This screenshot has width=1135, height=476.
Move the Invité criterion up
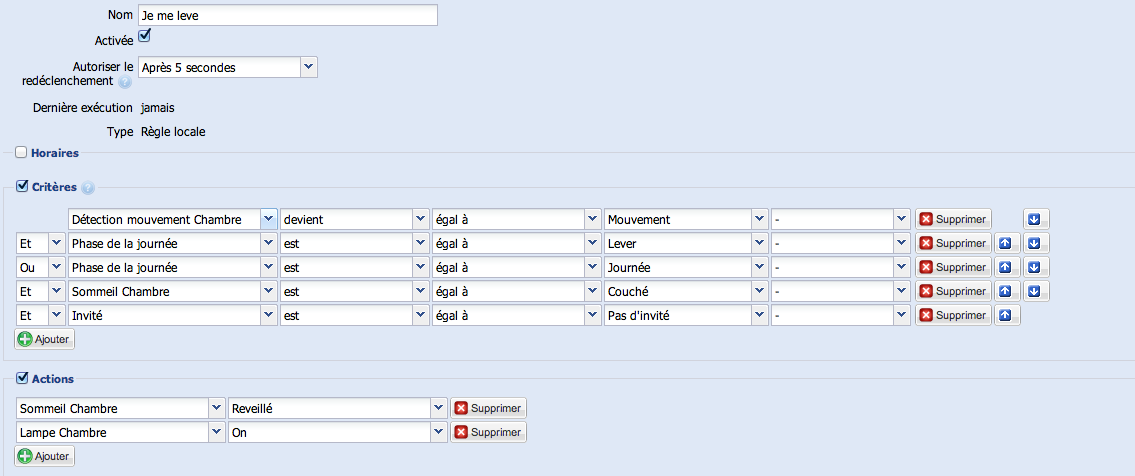pyautogui.click(x=1007, y=315)
